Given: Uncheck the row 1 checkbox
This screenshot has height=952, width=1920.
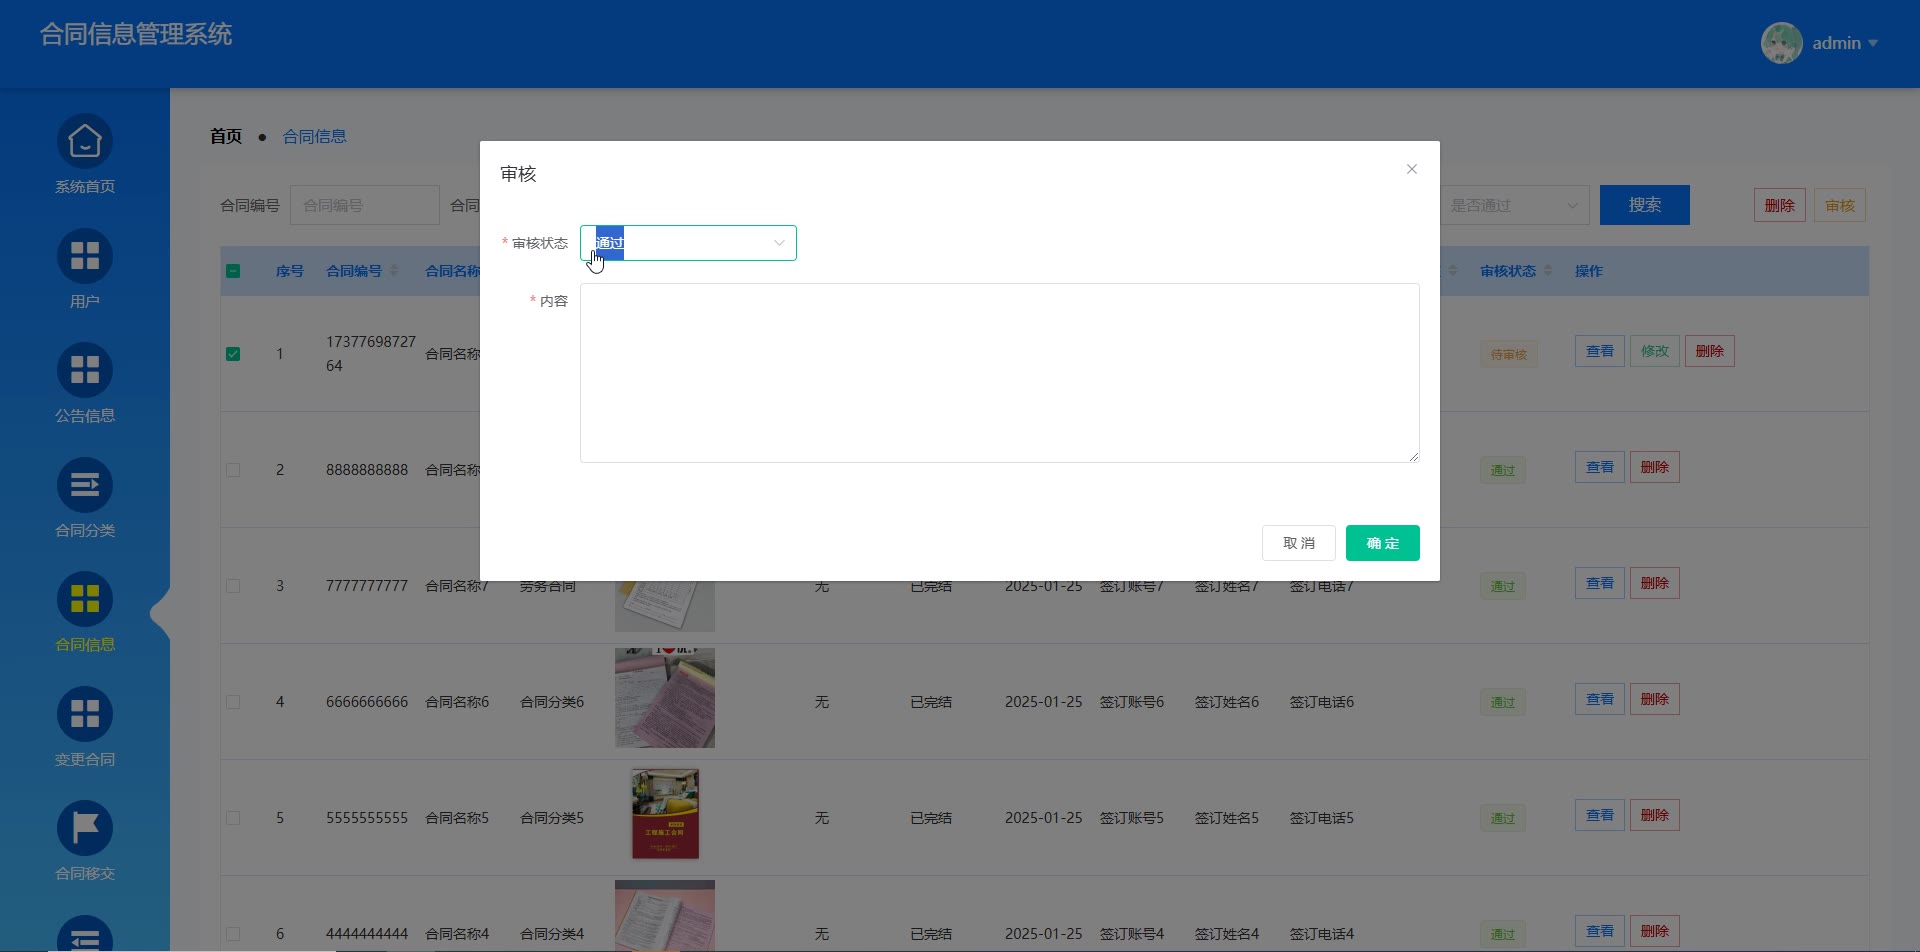Looking at the screenshot, I should 233,354.
